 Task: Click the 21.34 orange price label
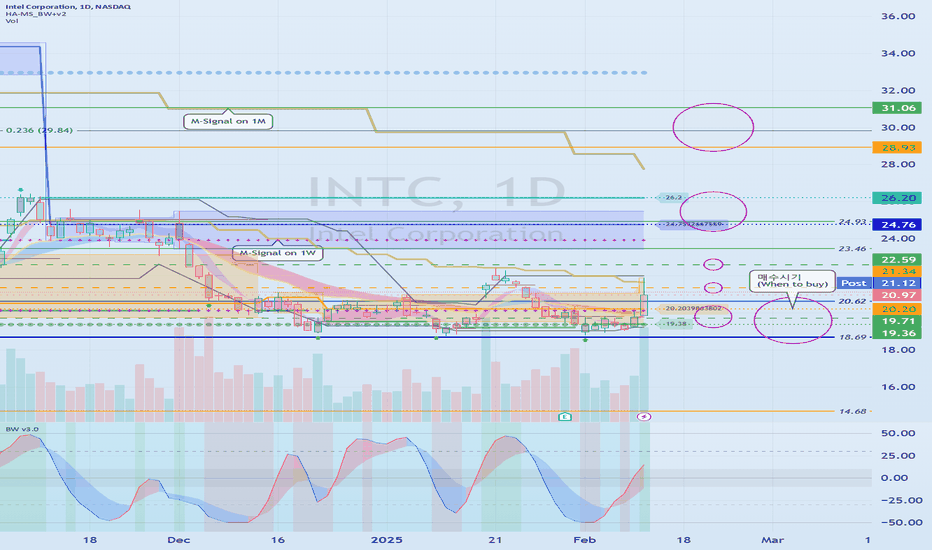click(x=897, y=271)
